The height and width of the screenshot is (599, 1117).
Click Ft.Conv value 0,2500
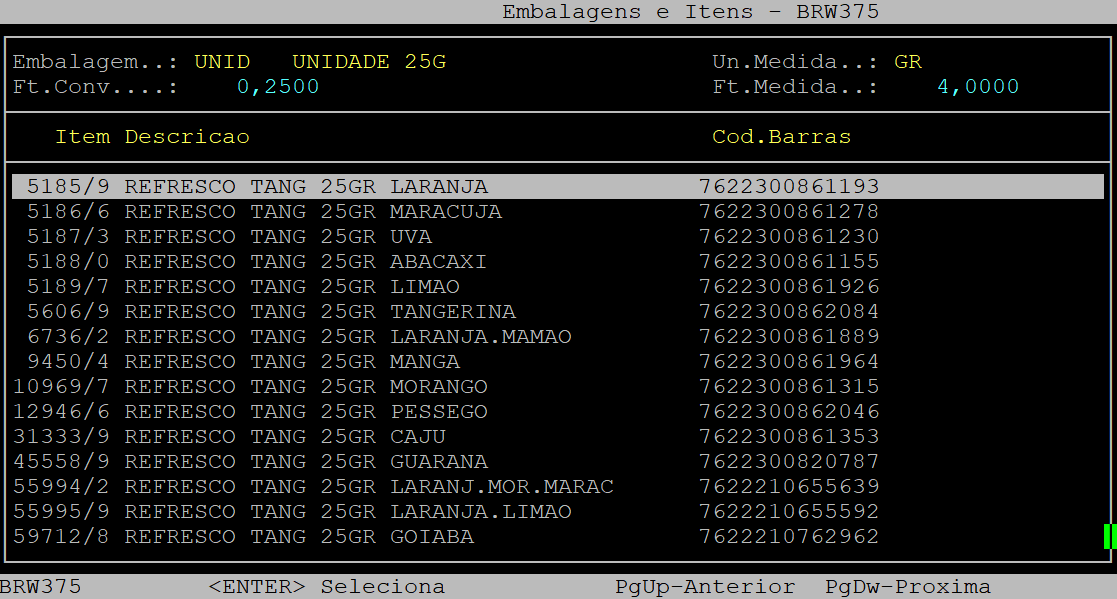278,87
